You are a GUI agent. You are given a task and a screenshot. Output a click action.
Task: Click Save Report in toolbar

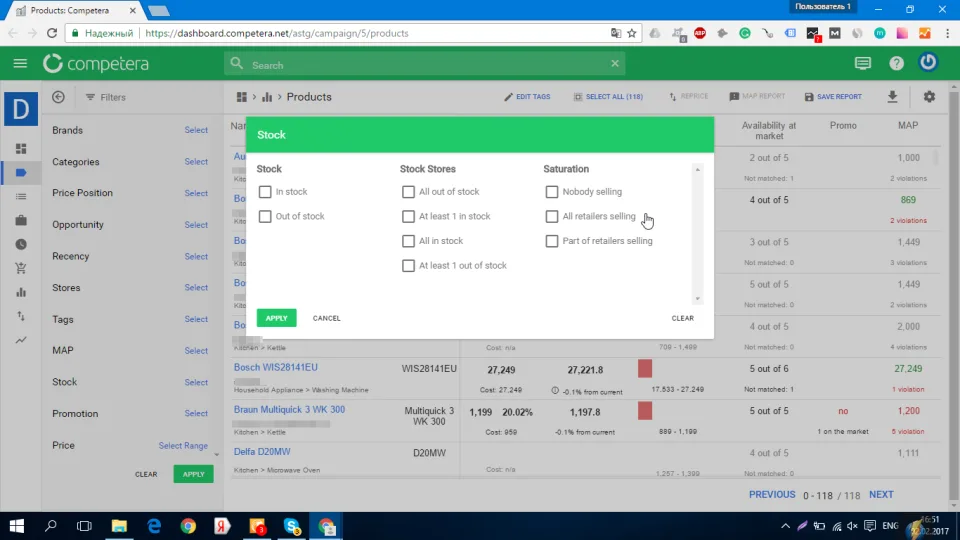833,97
